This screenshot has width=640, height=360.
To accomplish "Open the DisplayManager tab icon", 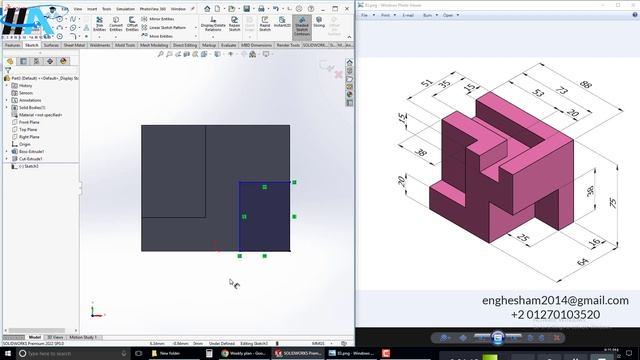I will pos(63,61).
